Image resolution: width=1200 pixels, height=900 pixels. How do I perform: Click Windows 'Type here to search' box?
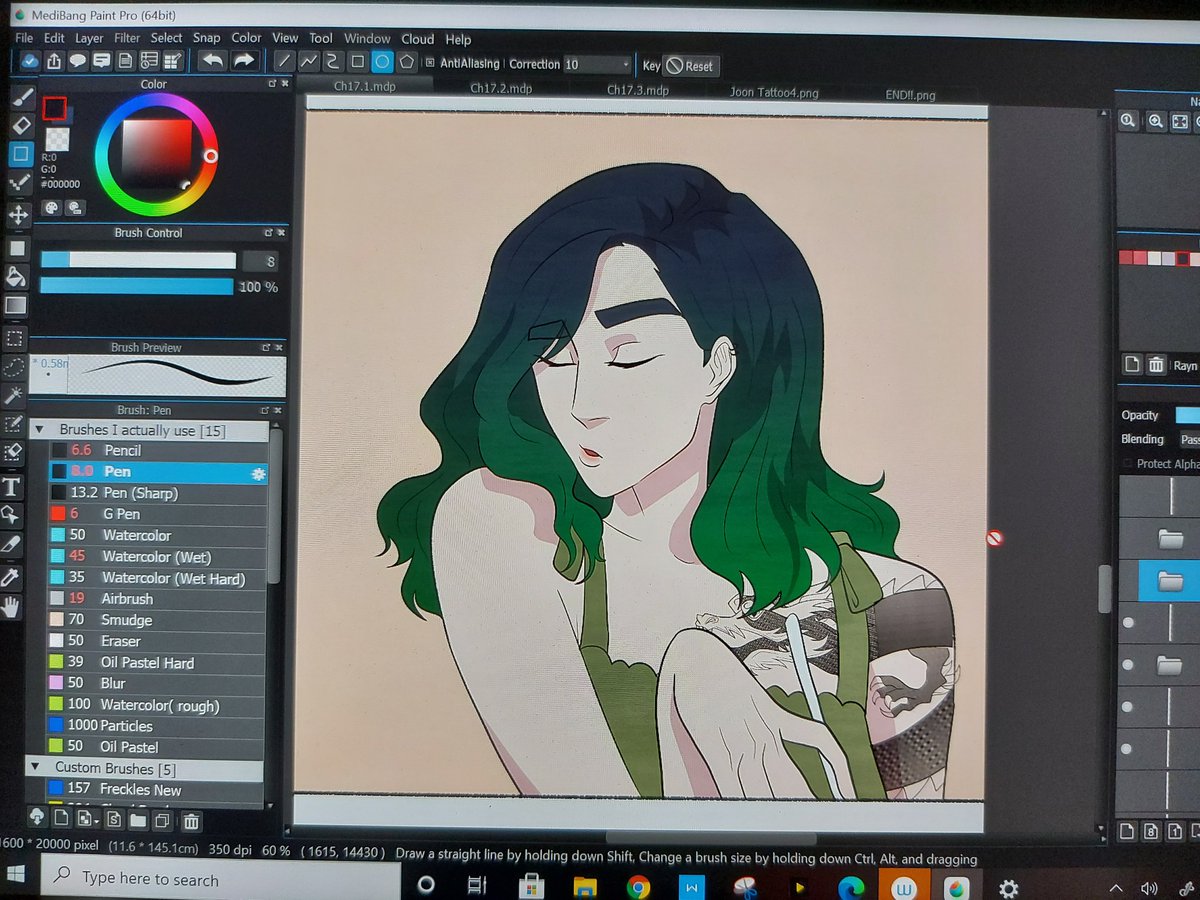tap(220, 880)
